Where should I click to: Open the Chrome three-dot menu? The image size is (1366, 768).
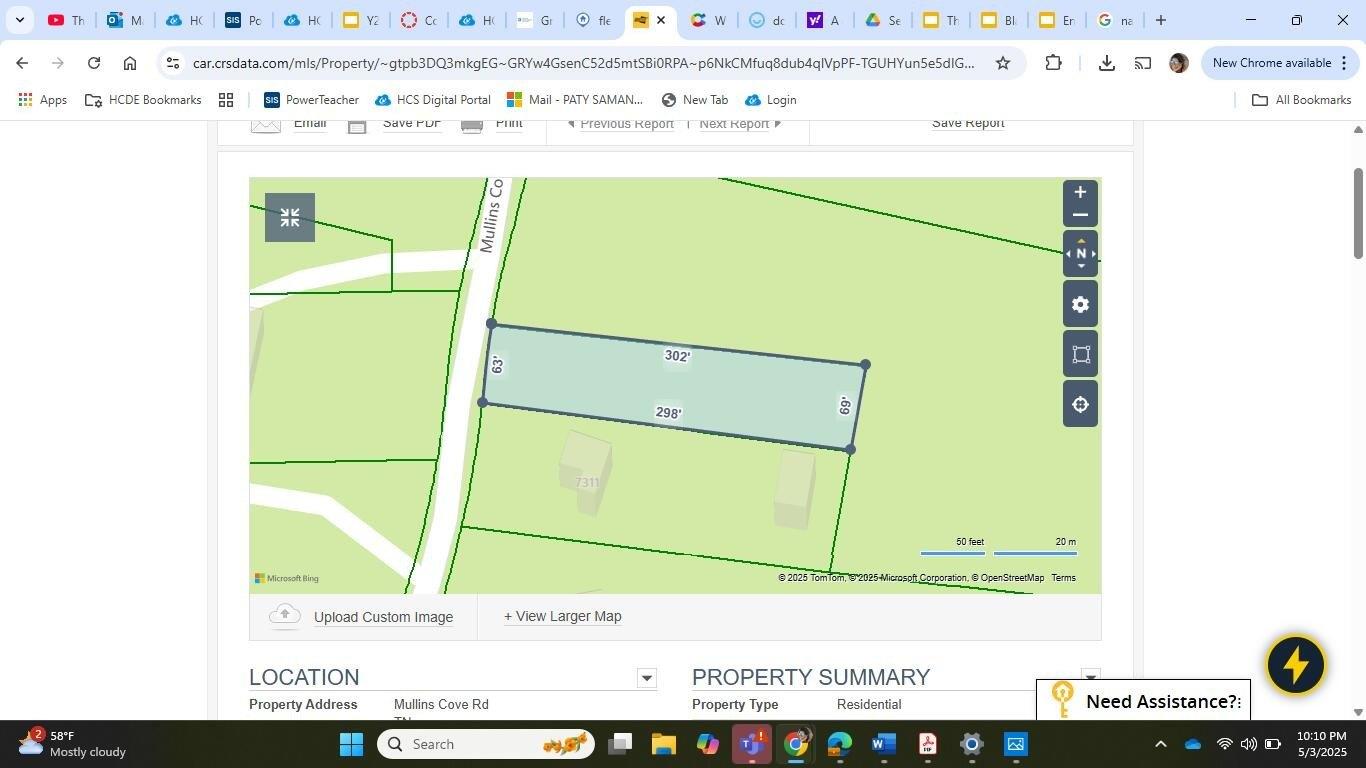click(1343, 63)
